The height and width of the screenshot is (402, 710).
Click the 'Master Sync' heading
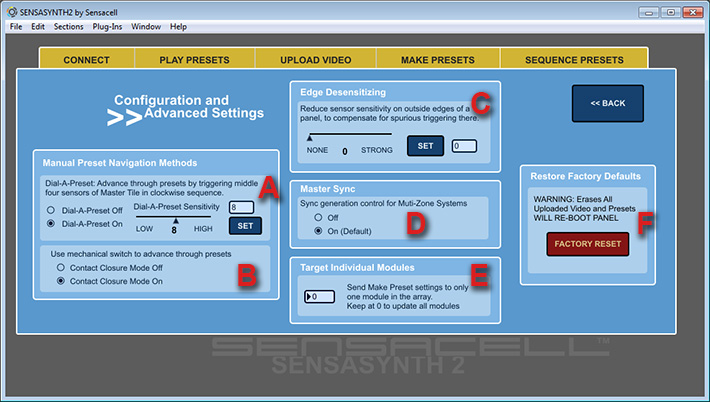click(327, 189)
